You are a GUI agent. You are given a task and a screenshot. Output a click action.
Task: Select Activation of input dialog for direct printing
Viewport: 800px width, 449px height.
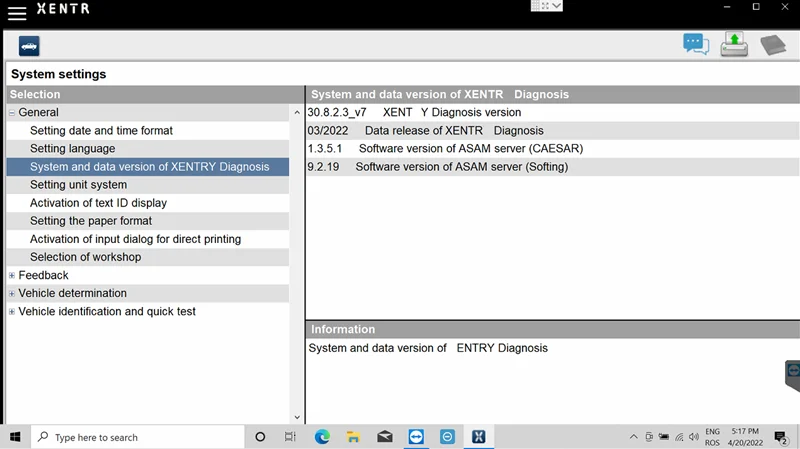(147, 239)
